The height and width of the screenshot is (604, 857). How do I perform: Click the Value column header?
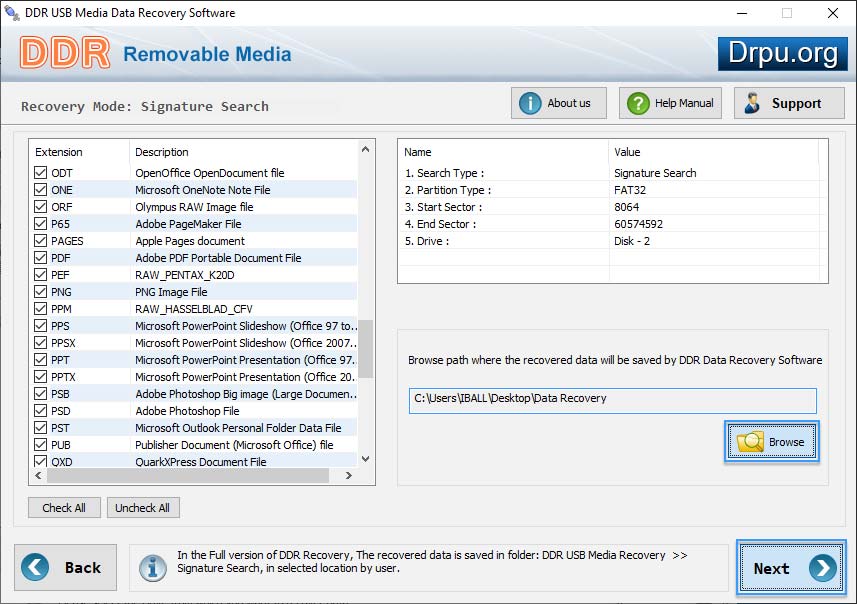tap(713, 152)
